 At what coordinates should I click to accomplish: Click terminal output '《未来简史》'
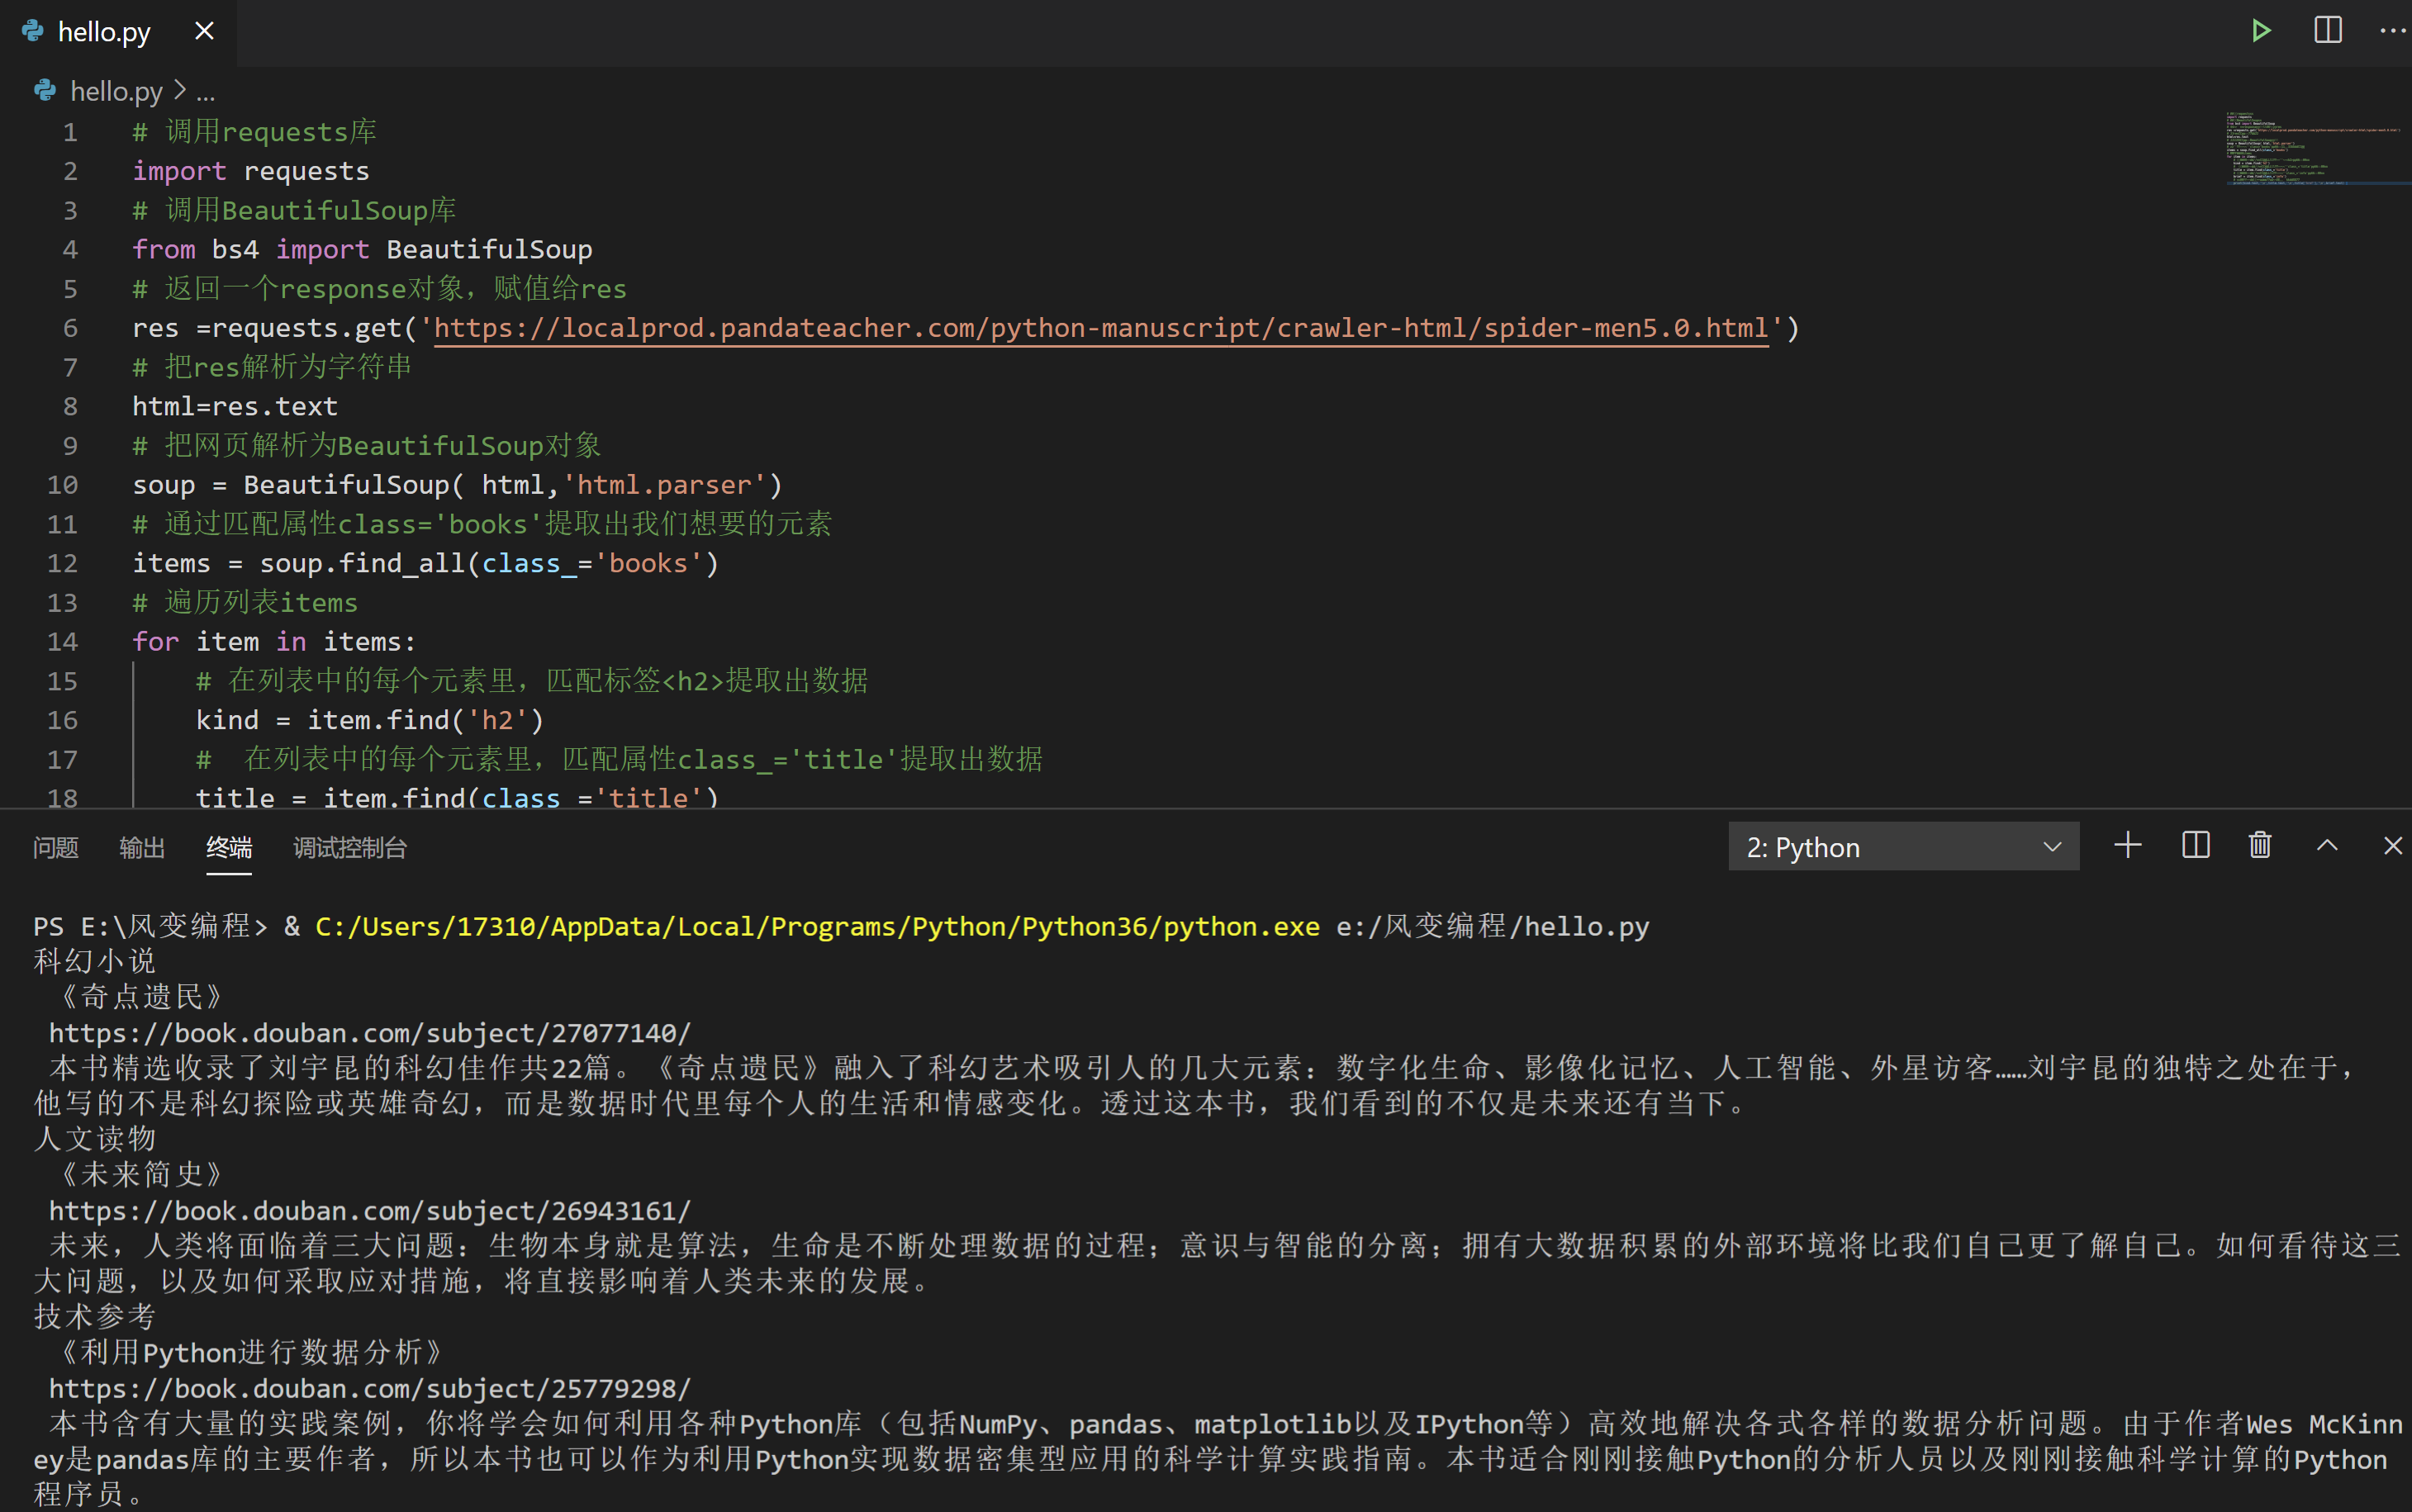click(x=141, y=1175)
